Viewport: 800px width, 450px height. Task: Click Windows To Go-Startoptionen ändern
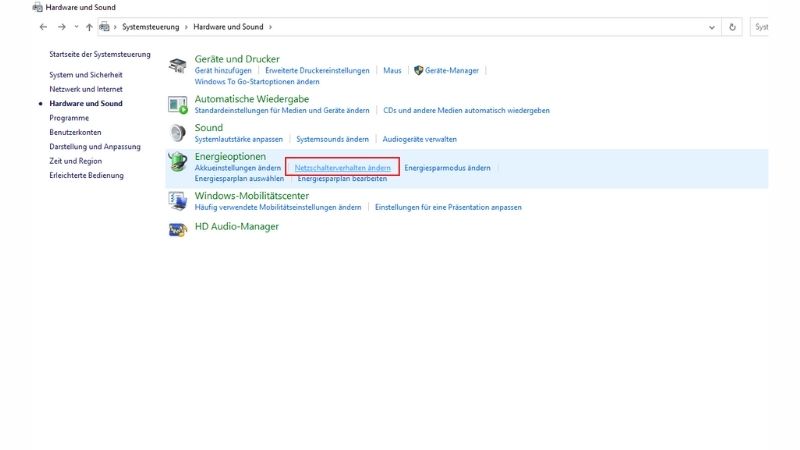coord(257,82)
